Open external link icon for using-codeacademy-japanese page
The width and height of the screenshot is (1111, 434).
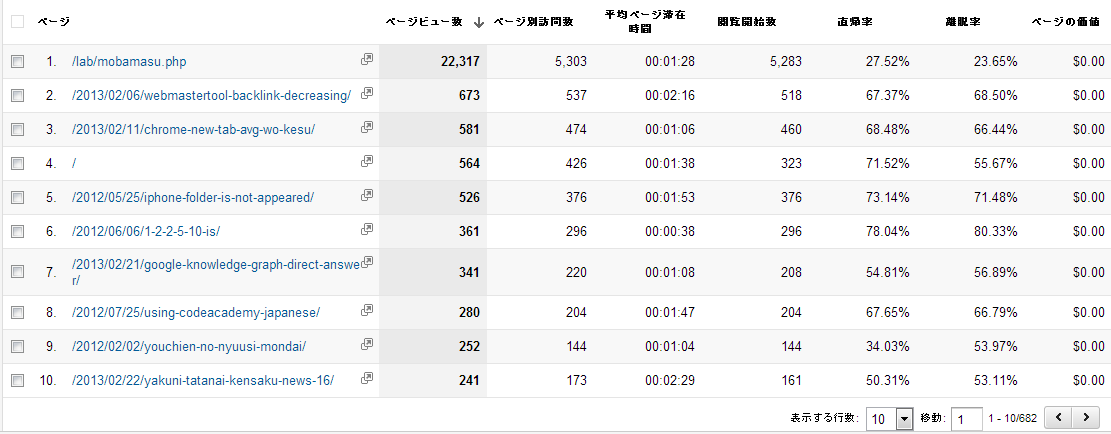tap(367, 312)
